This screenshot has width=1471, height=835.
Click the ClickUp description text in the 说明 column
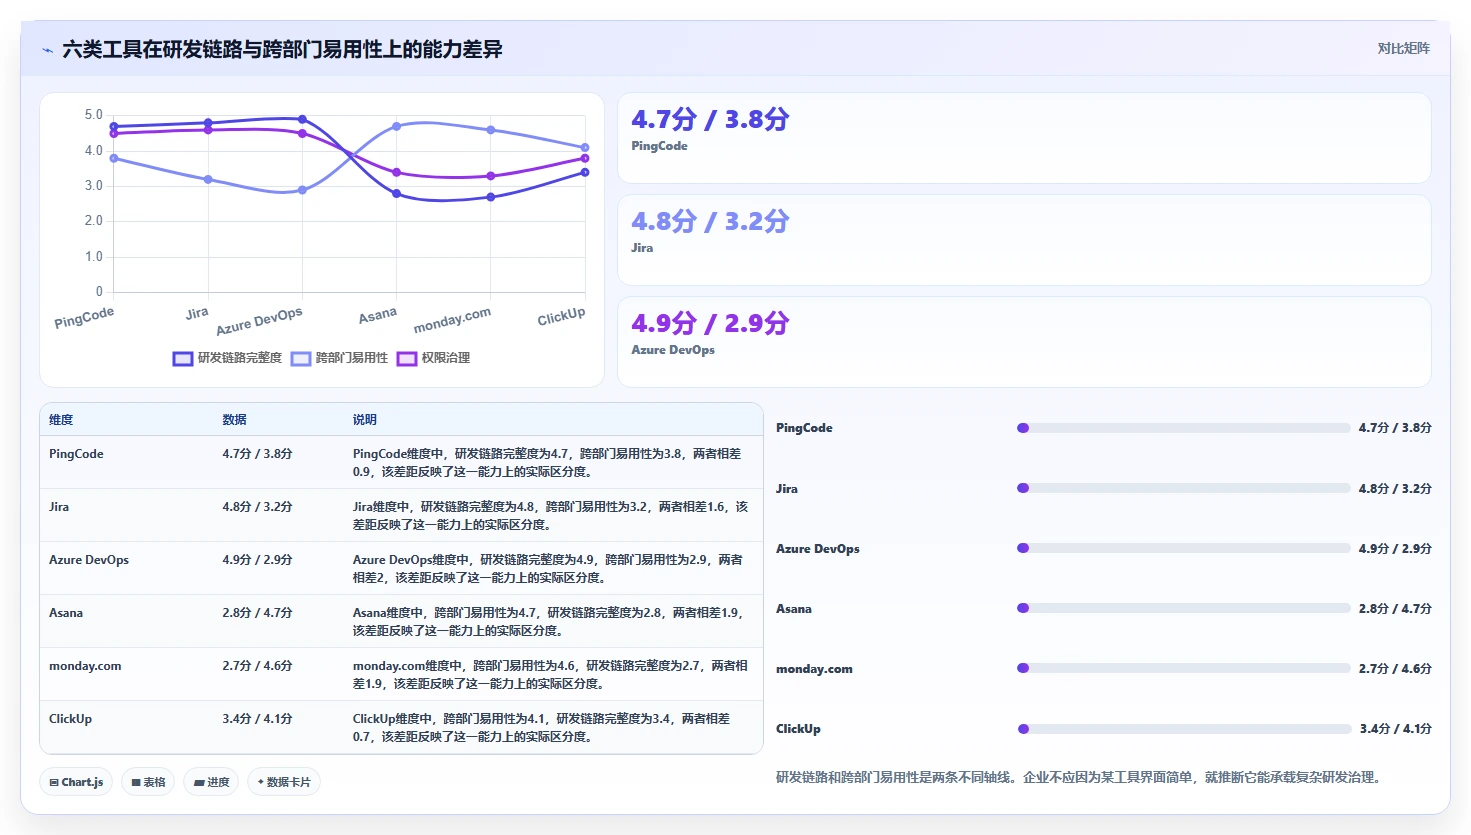(x=541, y=728)
